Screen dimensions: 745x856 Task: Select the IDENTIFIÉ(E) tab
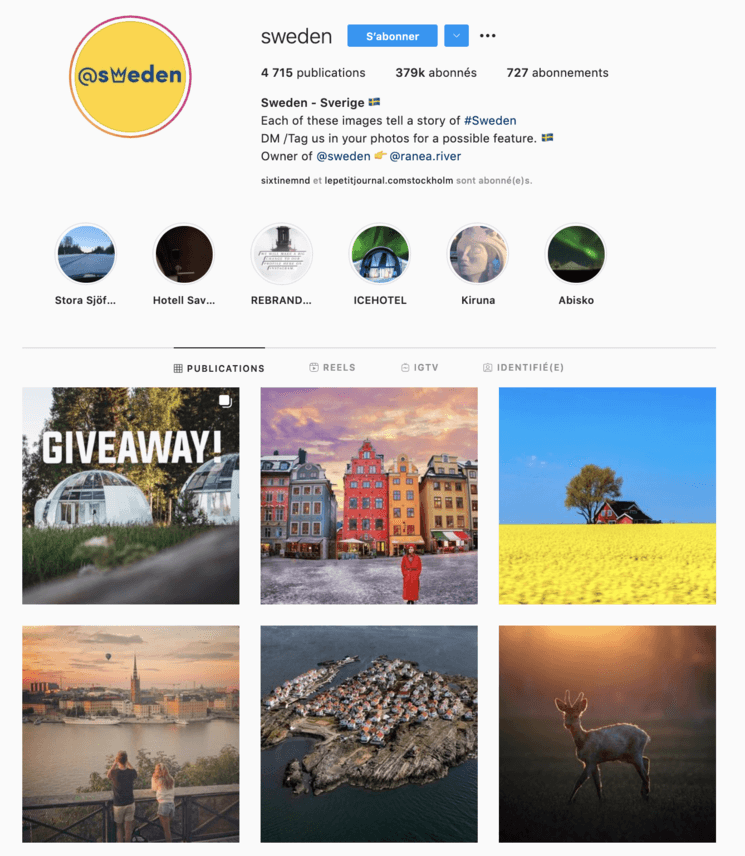[523, 367]
